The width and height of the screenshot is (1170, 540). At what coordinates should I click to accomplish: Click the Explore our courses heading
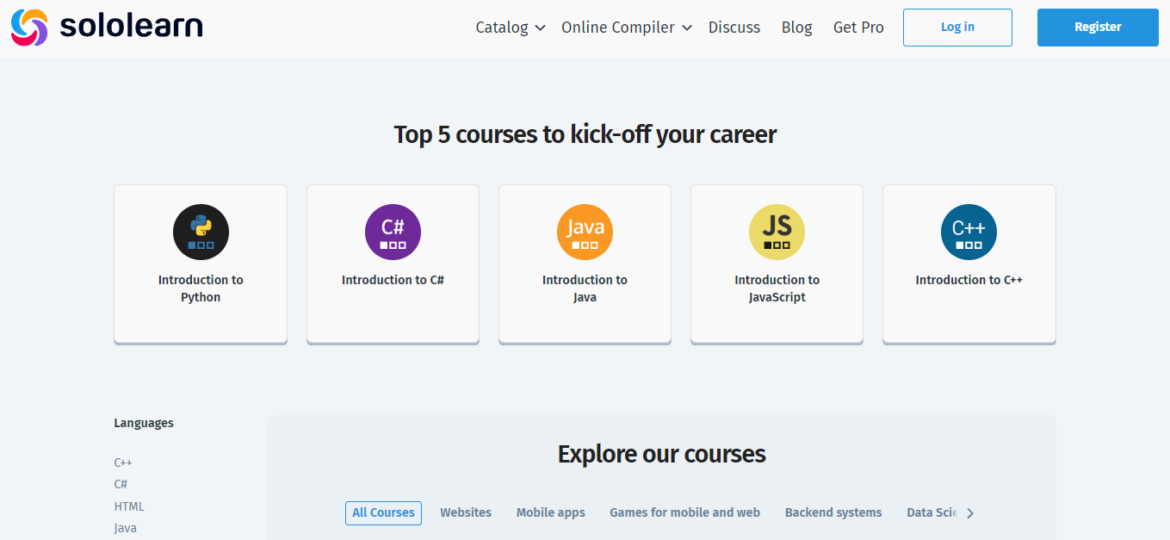(x=662, y=453)
